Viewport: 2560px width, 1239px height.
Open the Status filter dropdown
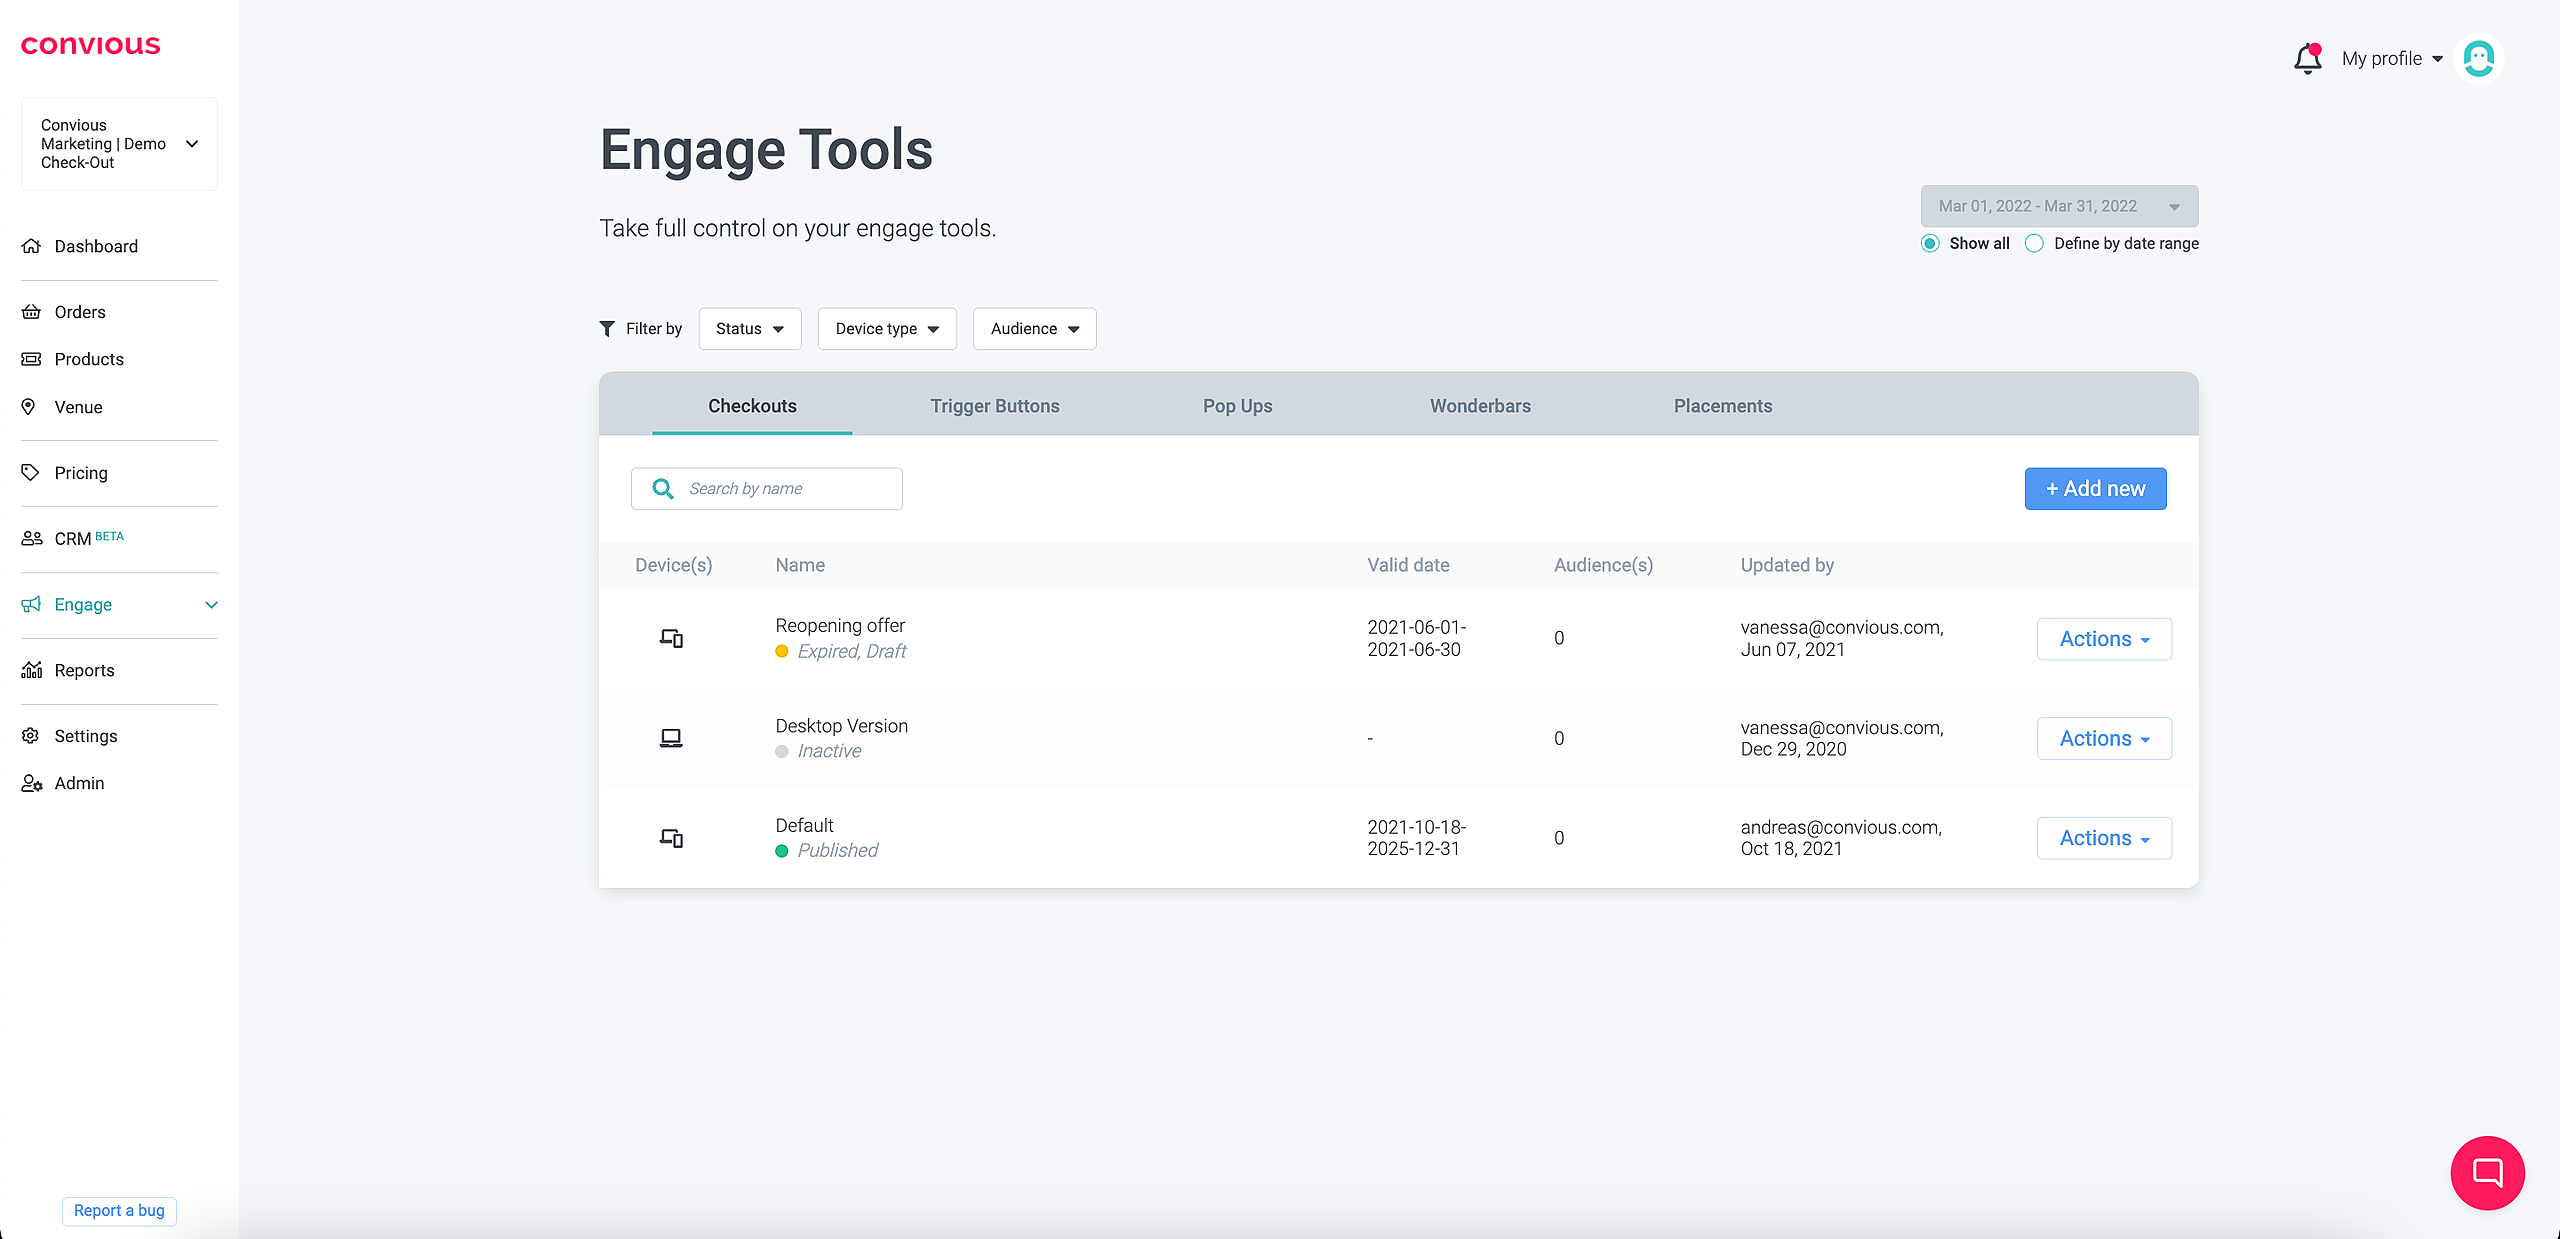pyautogui.click(x=749, y=329)
